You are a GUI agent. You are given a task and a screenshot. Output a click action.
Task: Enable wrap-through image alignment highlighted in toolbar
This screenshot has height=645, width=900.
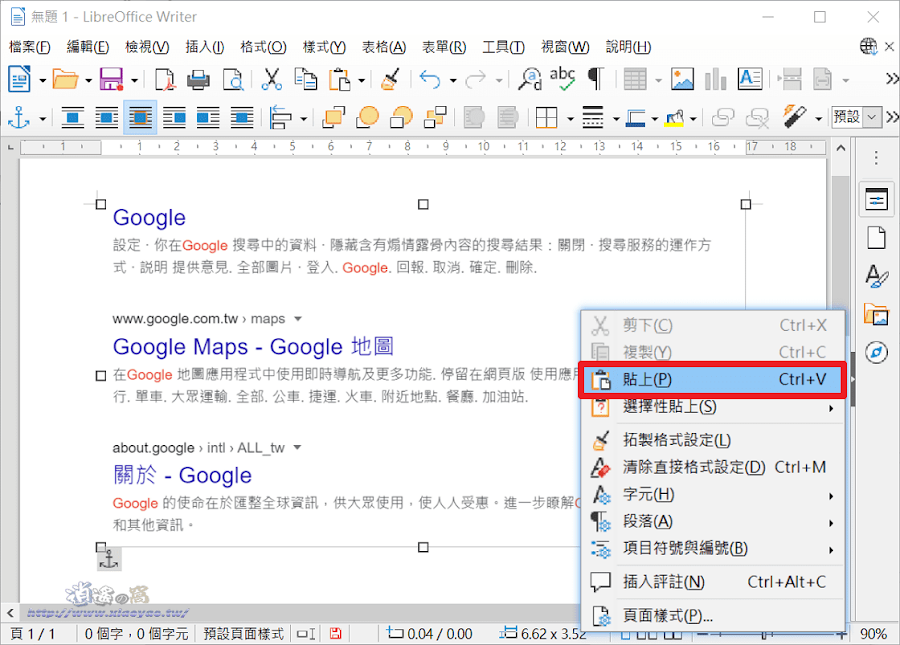pyautogui.click(x=140, y=119)
